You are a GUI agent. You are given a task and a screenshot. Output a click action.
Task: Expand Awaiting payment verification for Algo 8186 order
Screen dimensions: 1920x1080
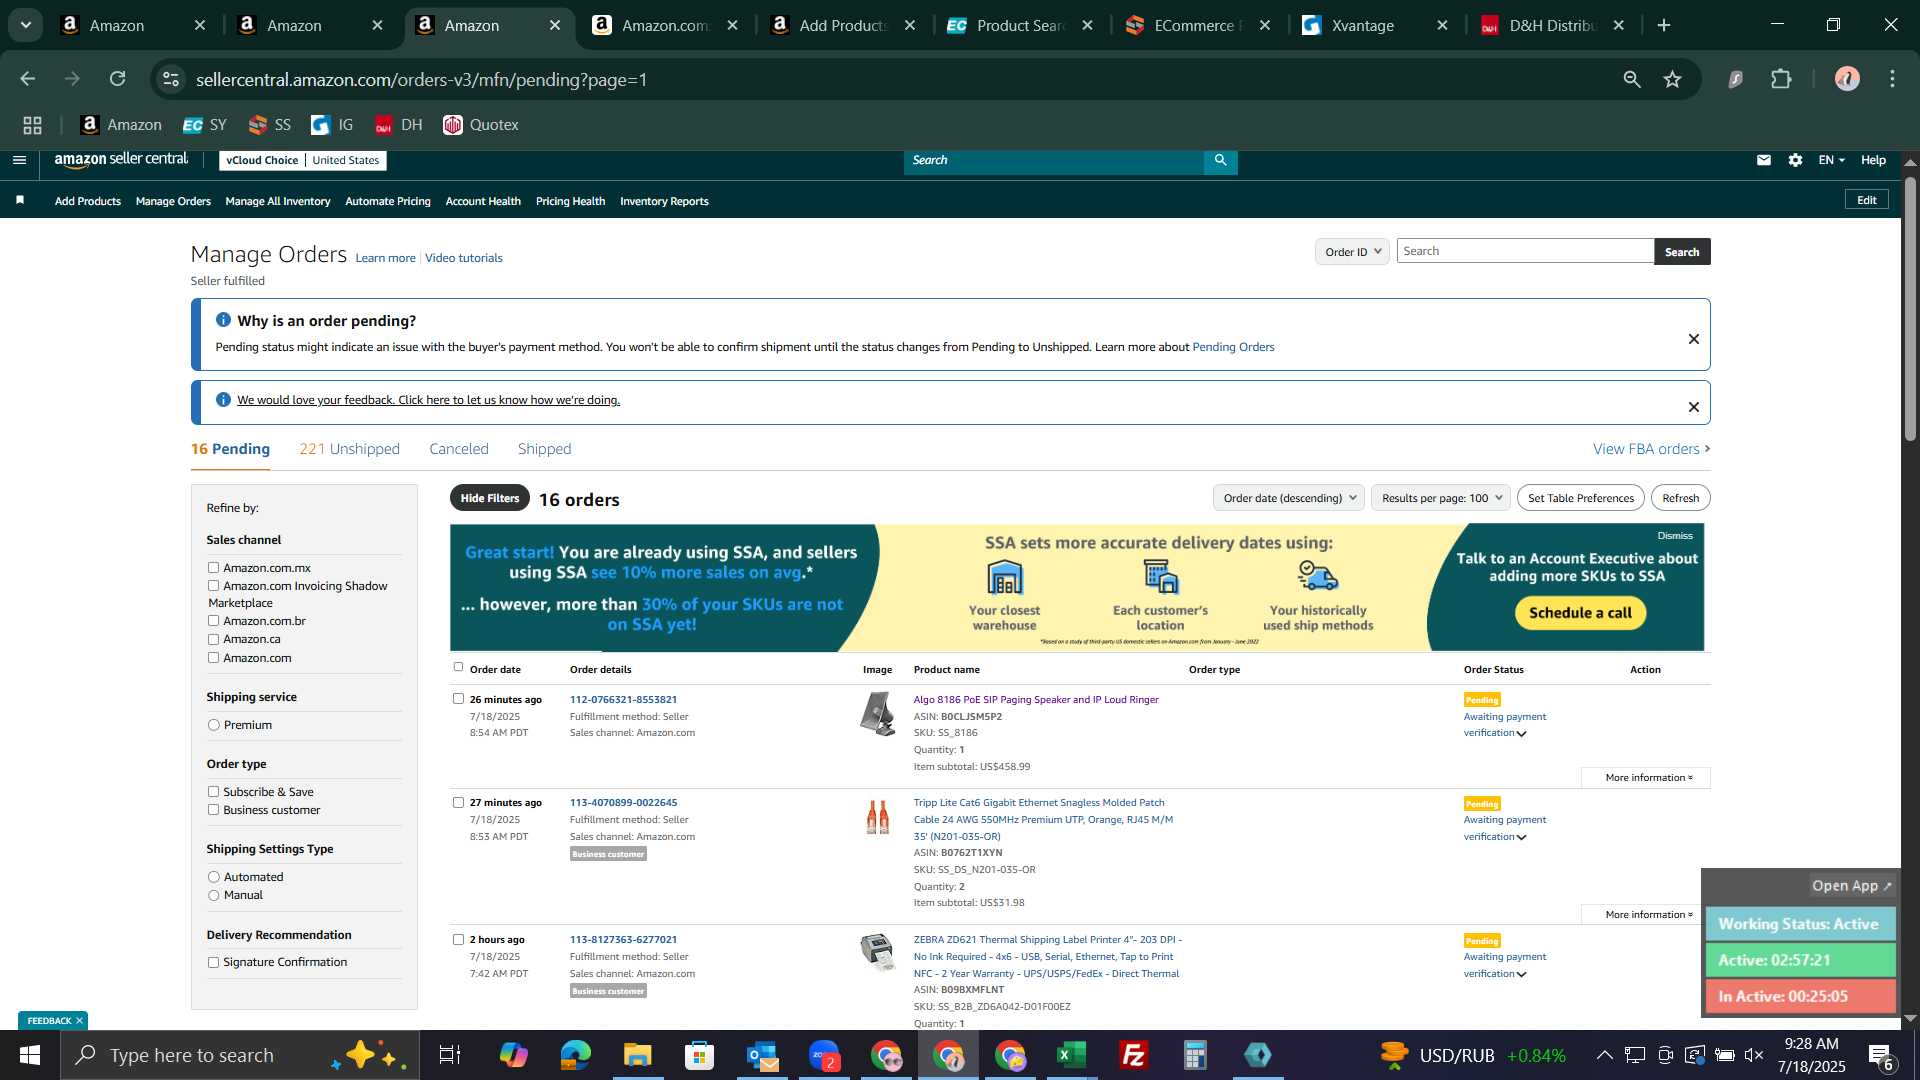(1521, 734)
